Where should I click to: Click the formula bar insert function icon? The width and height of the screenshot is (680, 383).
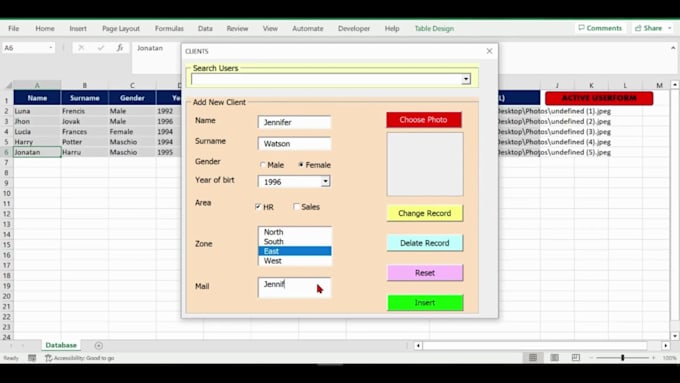(x=120, y=48)
